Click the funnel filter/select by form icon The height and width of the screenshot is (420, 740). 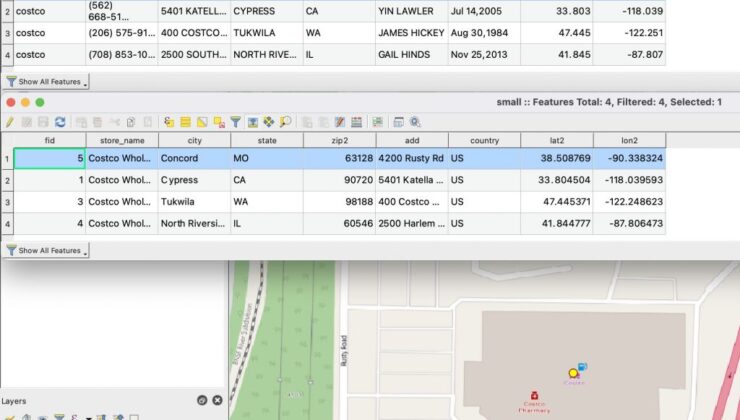(x=235, y=122)
